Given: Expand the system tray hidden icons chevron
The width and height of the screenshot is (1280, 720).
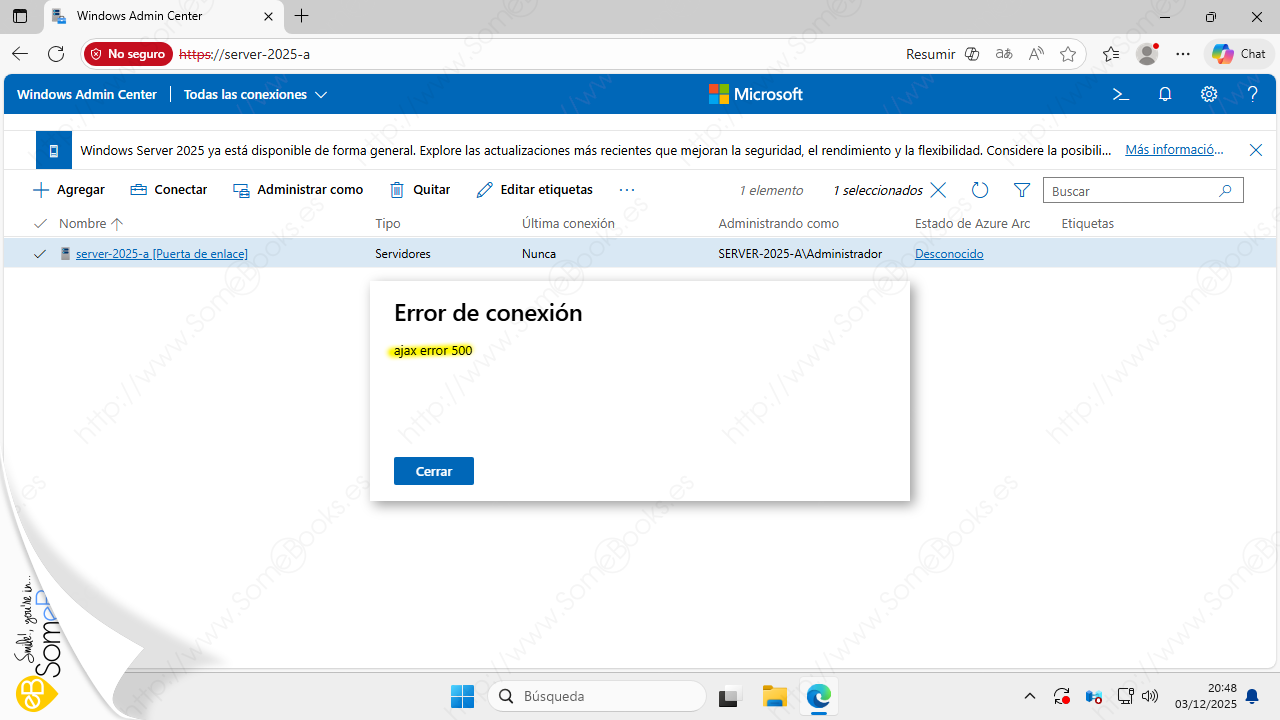Looking at the screenshot, I should coord(1030,696).
